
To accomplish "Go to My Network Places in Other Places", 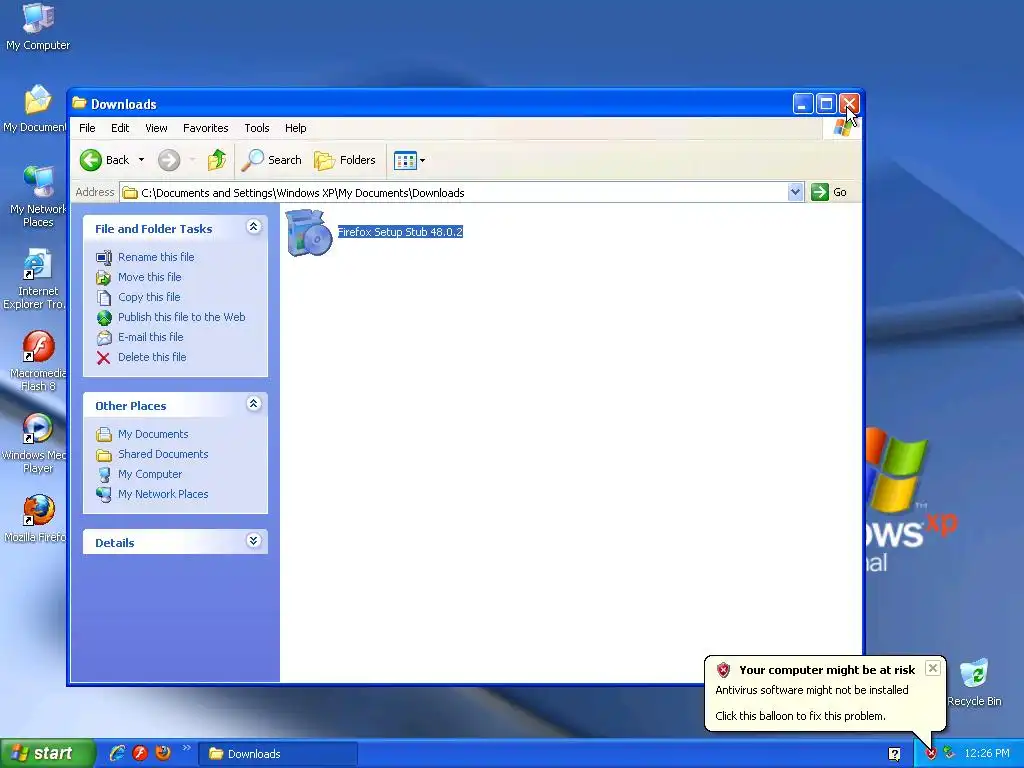I will point(163,494).
